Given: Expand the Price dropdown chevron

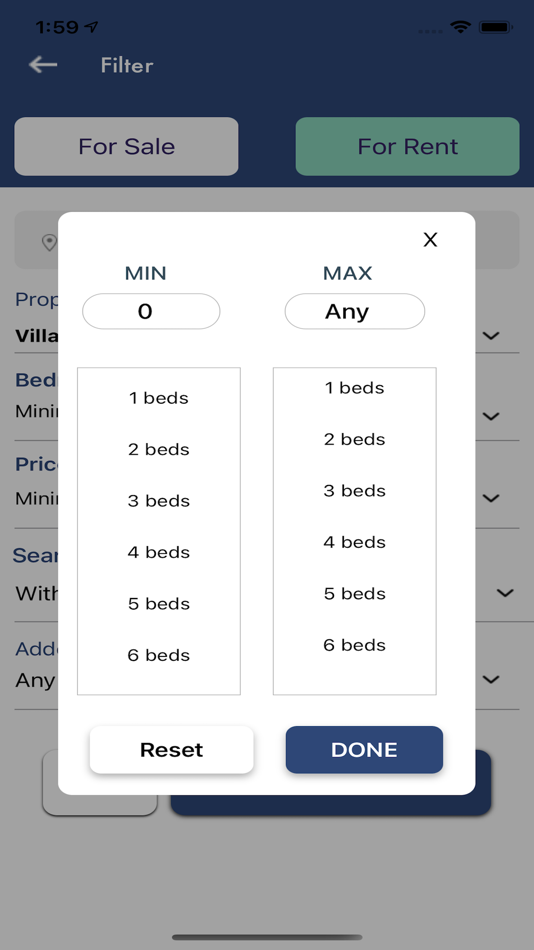Looking at the screenshot, I should pyautogui.click(x=491, y=498).
